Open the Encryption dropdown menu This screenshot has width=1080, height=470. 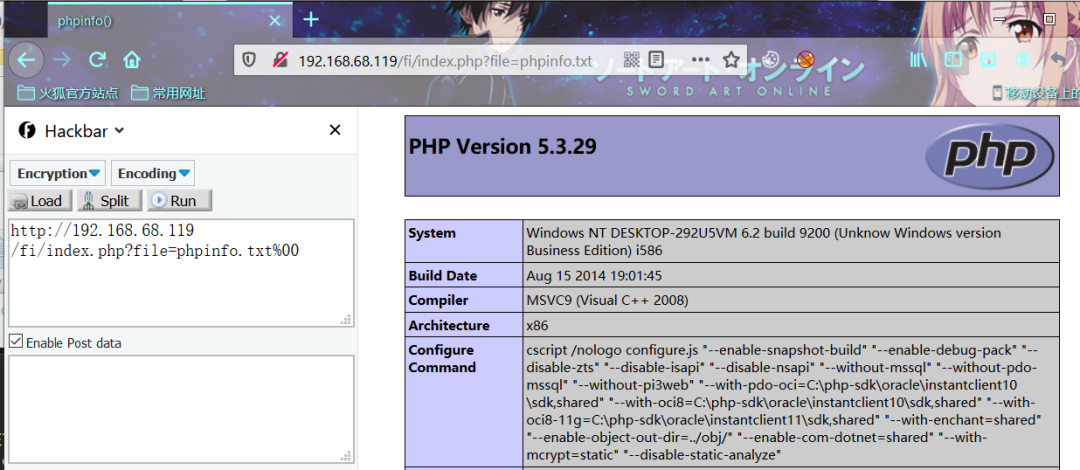(58, 174)
